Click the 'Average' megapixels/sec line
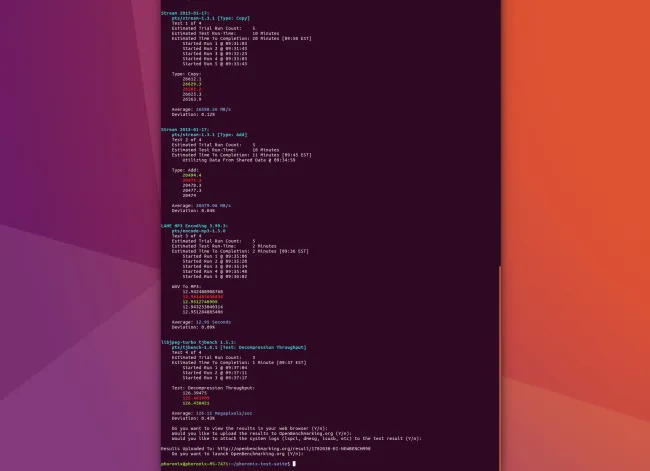The width and height of the screenshot is (650, 471). [x=212, y=413]
